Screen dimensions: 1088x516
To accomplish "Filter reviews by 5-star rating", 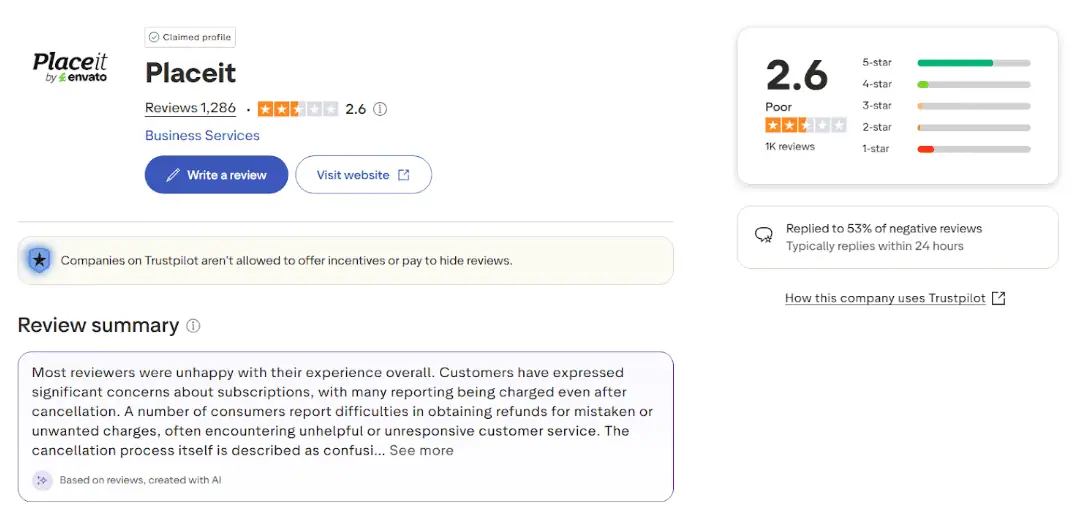I will (x=945, y=63).
